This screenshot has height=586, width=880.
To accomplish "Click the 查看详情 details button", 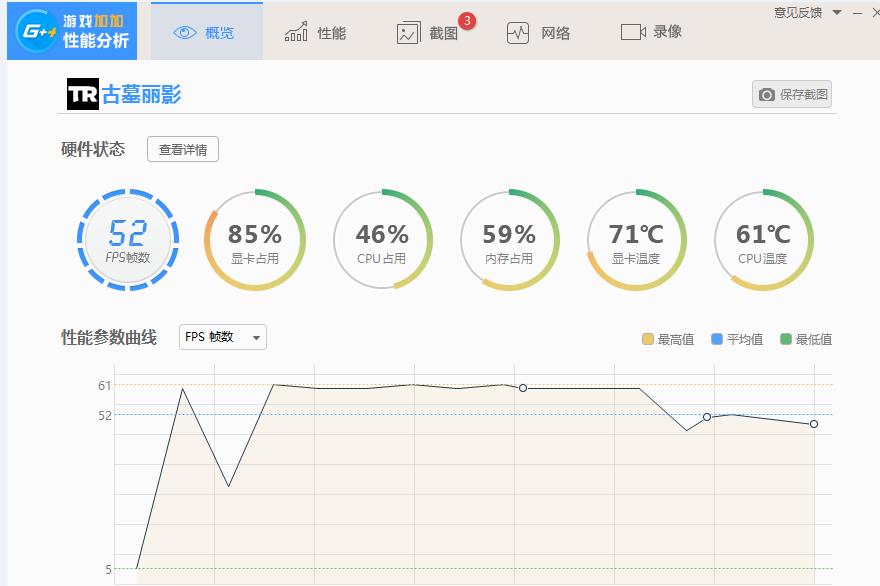I will point(182,149).
